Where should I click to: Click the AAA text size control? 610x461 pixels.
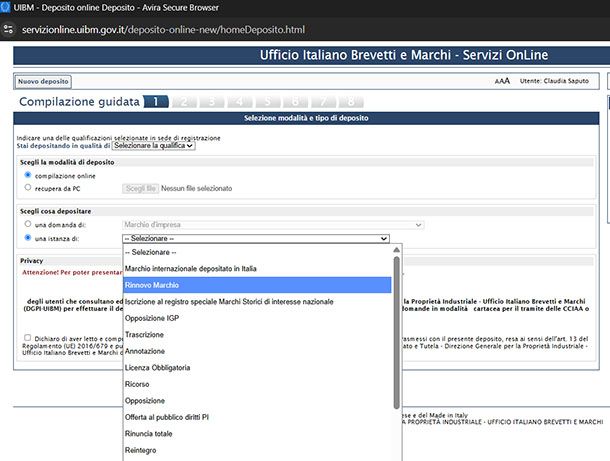pyautogui.click(x=502, y=81)
